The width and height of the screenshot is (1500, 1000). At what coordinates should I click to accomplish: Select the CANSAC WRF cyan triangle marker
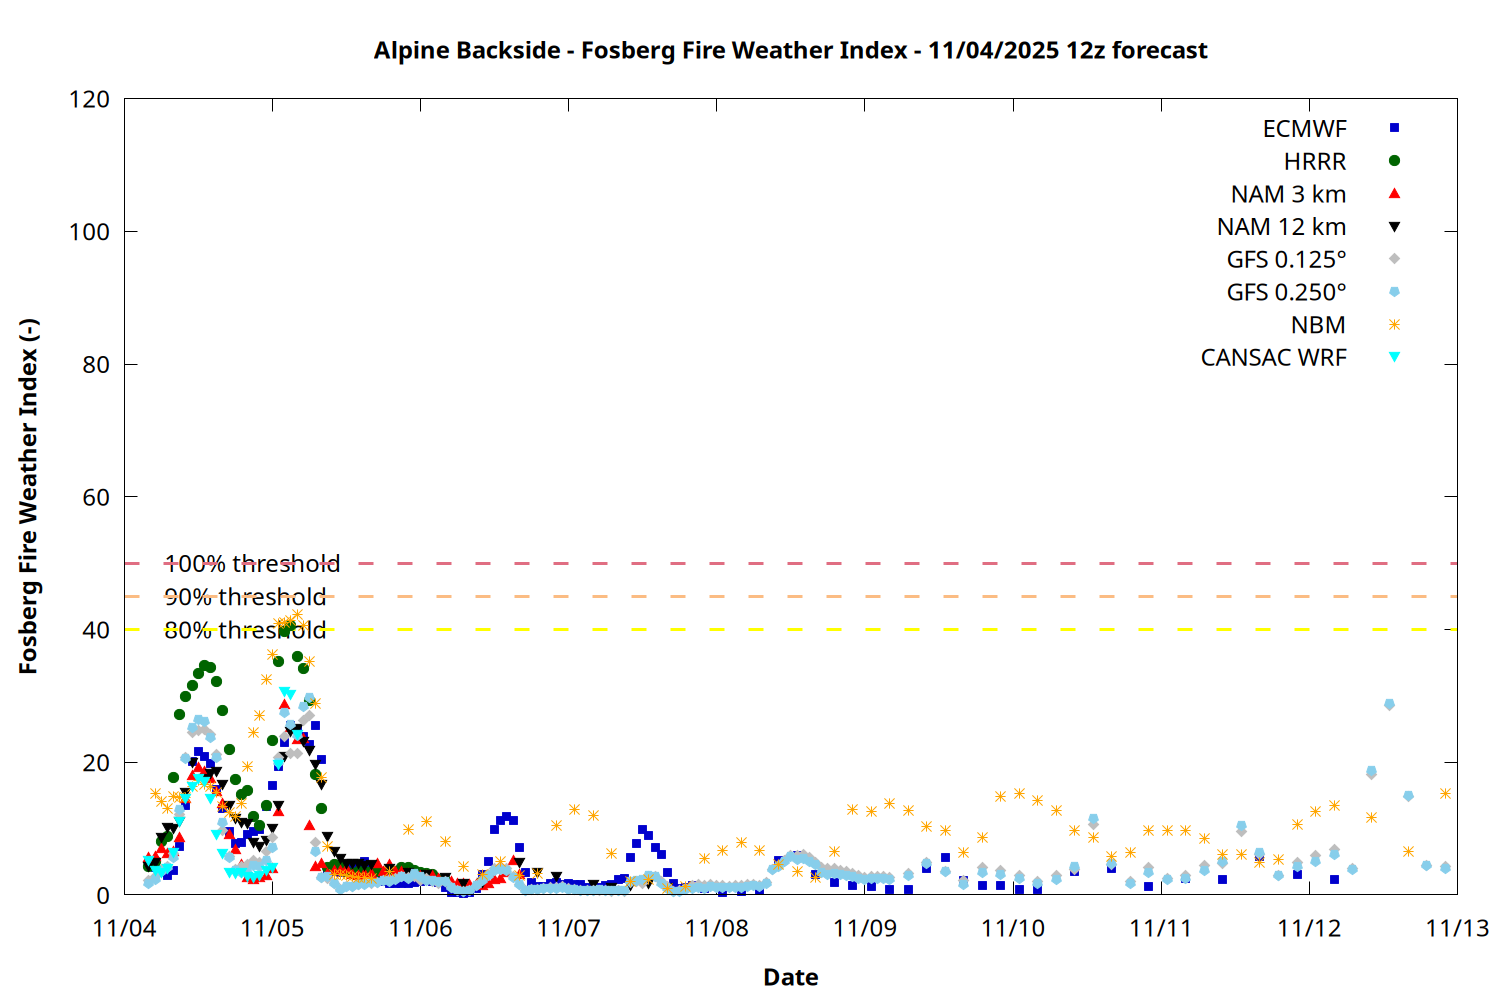pyautogui.click(x=1394, y=357)
